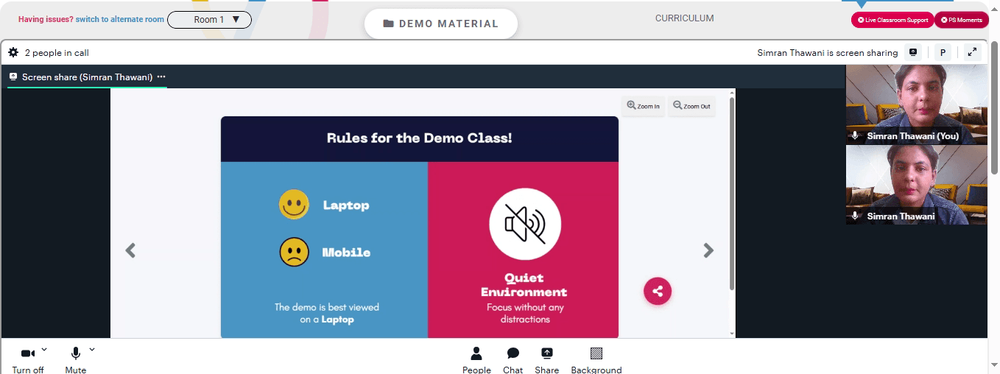Open Live Classroom Support
This screenshot has height=374, width=1000.
[x=892, y=20]
